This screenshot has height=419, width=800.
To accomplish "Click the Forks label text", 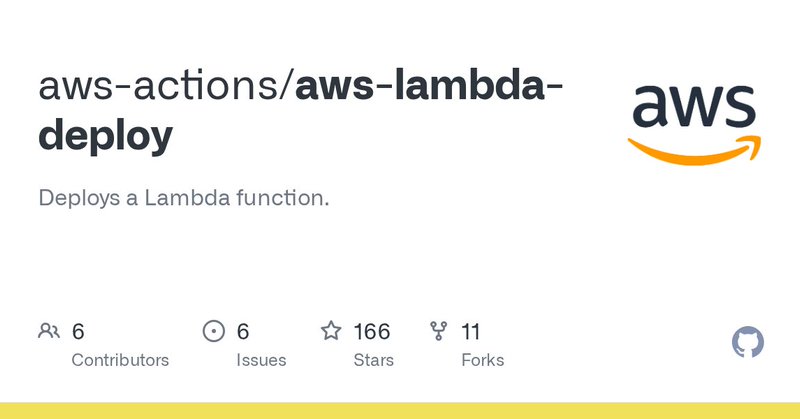I will (x=483, y=360).
